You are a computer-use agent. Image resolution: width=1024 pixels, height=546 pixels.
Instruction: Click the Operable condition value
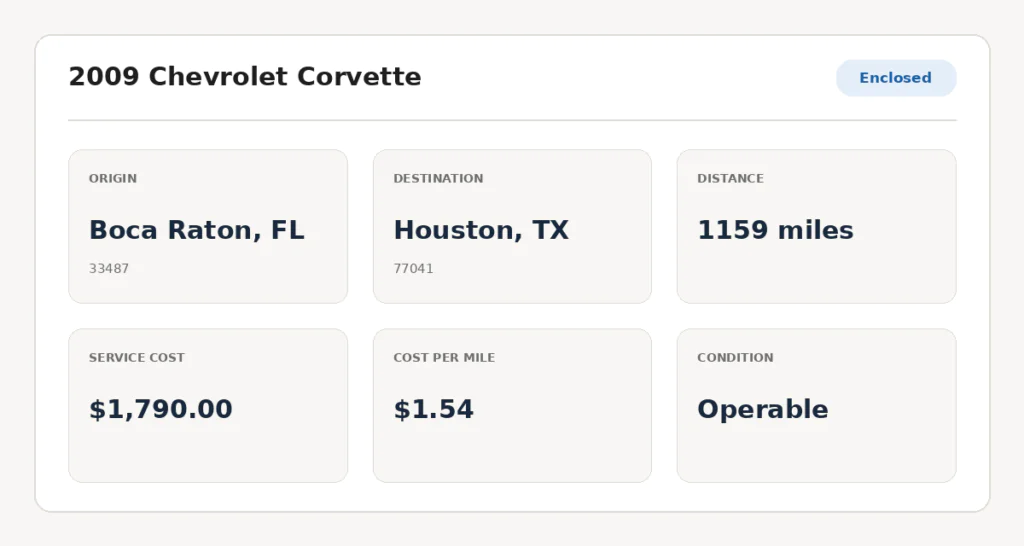pos(763,410)
